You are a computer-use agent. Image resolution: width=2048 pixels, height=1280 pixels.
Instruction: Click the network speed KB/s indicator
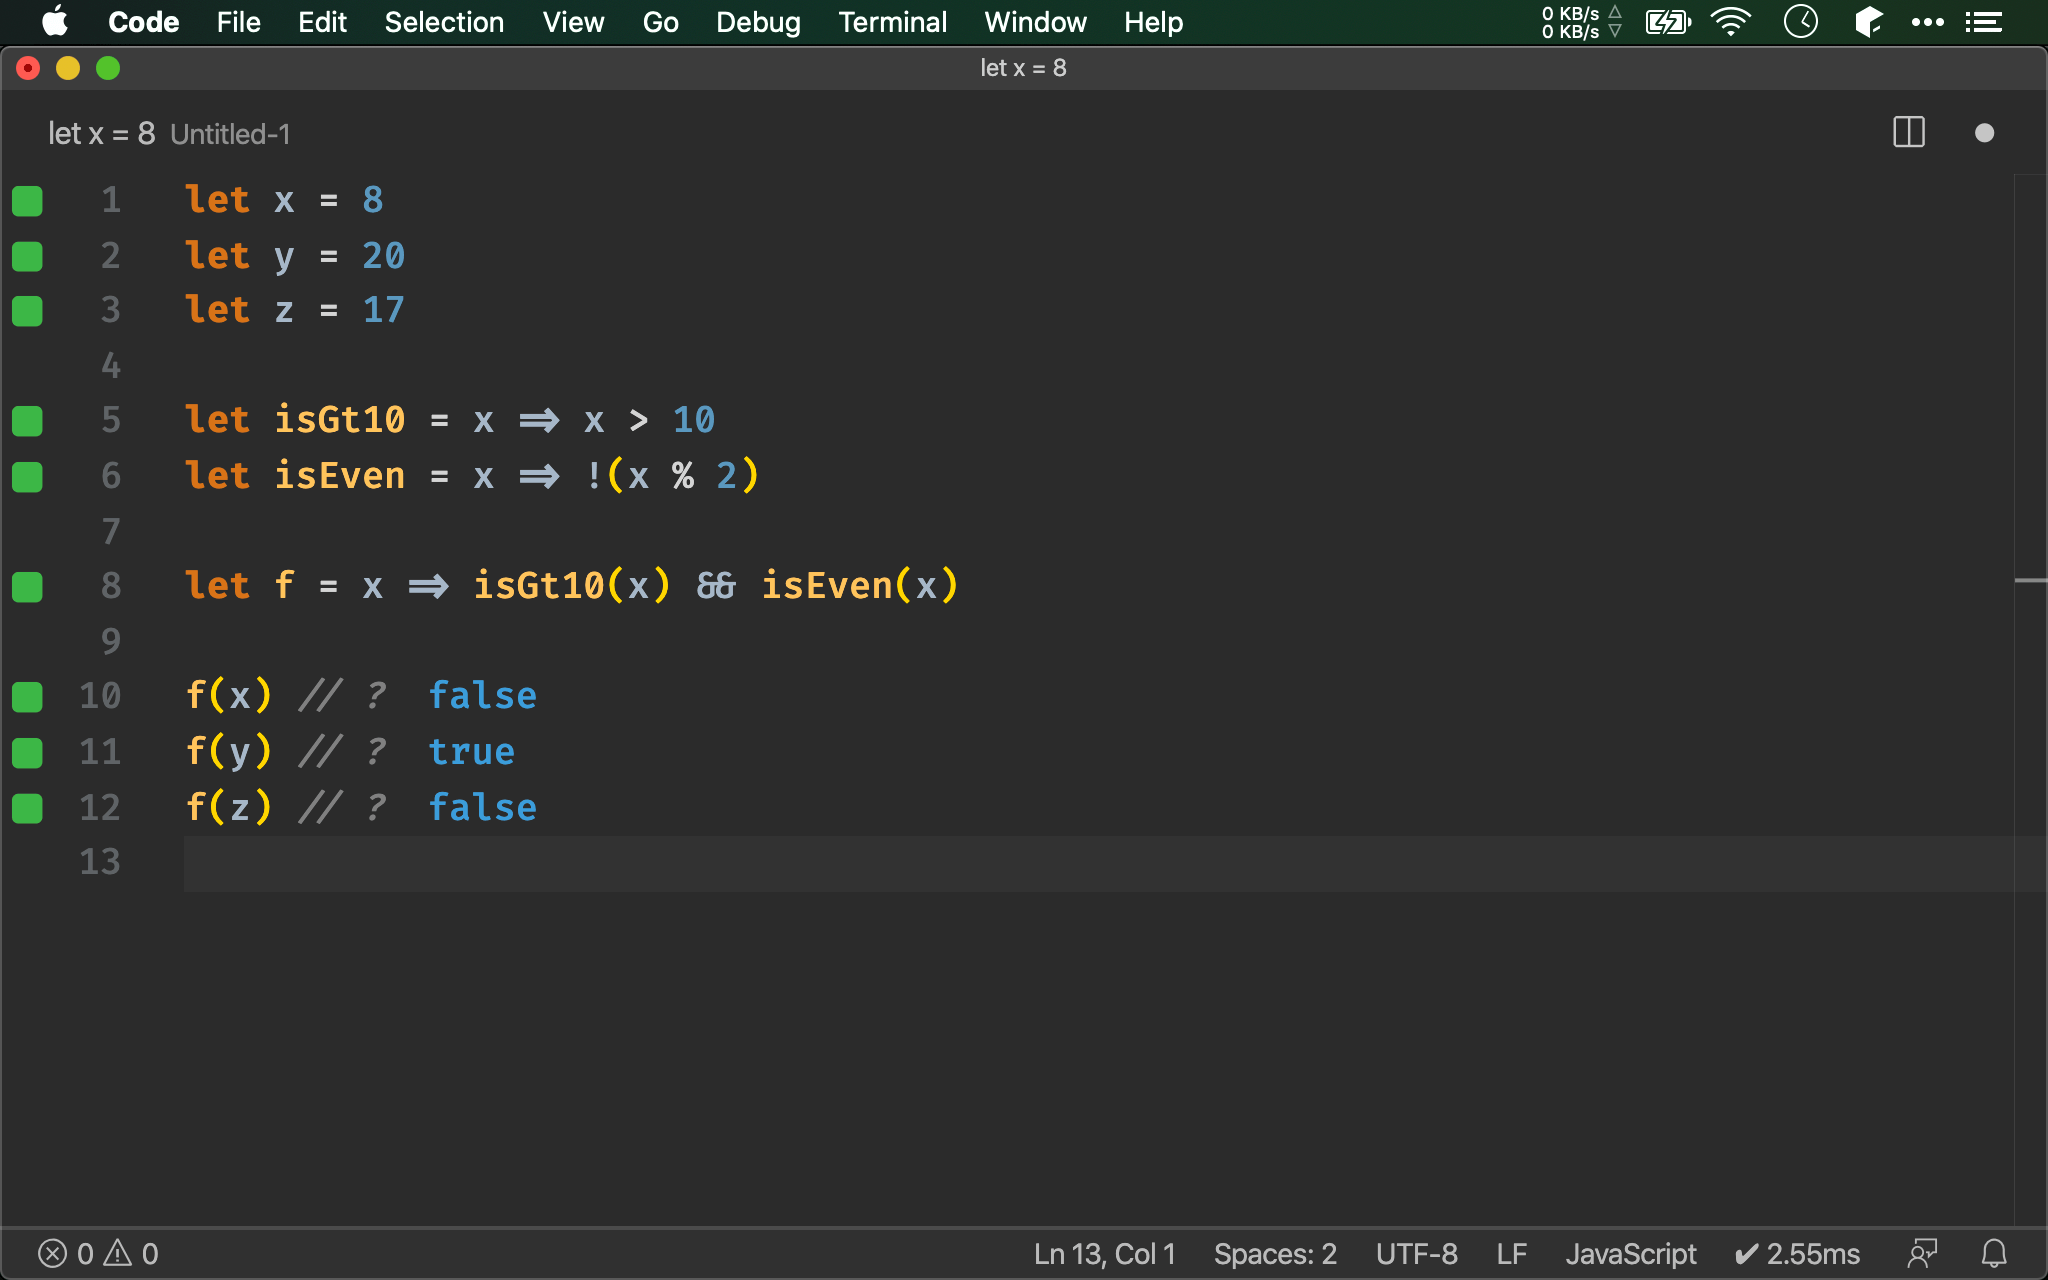tap(1581, 22)
